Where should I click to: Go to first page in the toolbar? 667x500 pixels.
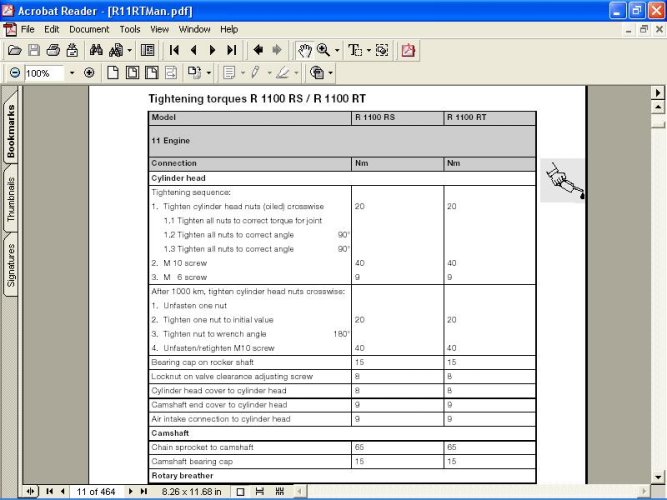[174, 50]
